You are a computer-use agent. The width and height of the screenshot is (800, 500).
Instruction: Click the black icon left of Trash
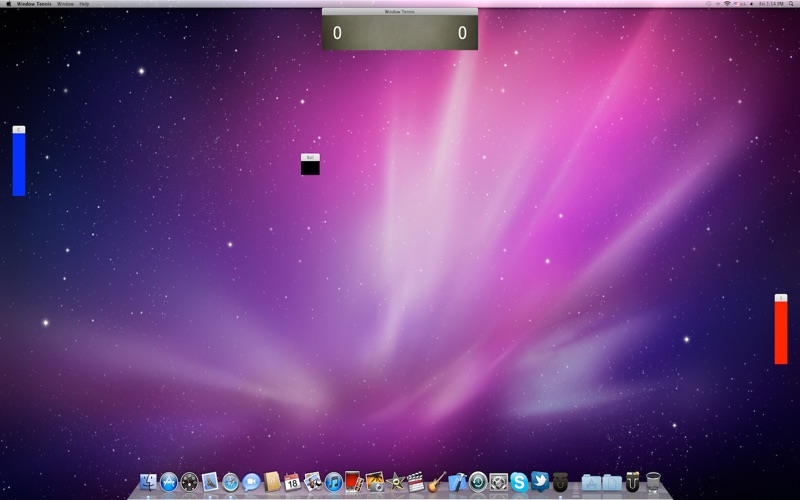633,482
